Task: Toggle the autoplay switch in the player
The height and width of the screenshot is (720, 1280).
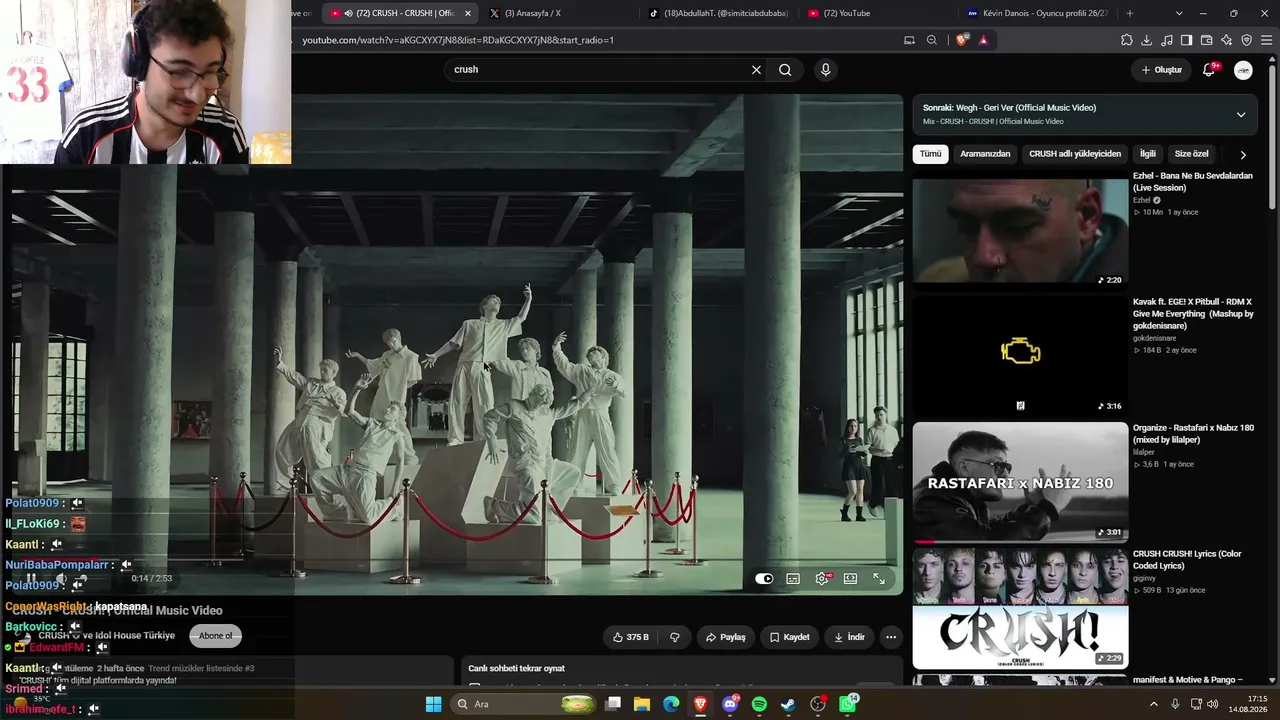Action: [764, 578]
